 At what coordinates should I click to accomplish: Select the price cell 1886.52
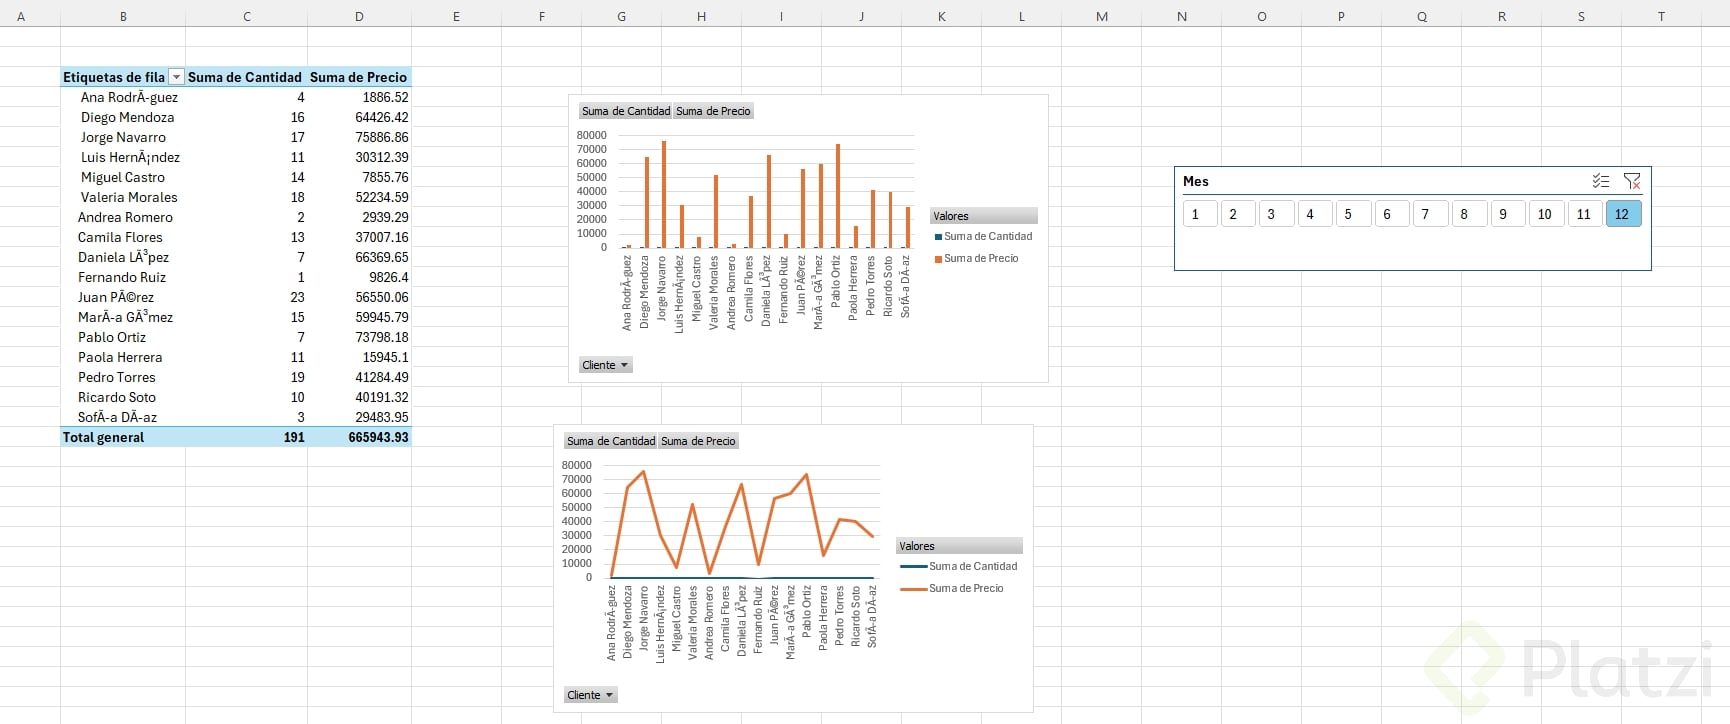(x=359, y=97)
